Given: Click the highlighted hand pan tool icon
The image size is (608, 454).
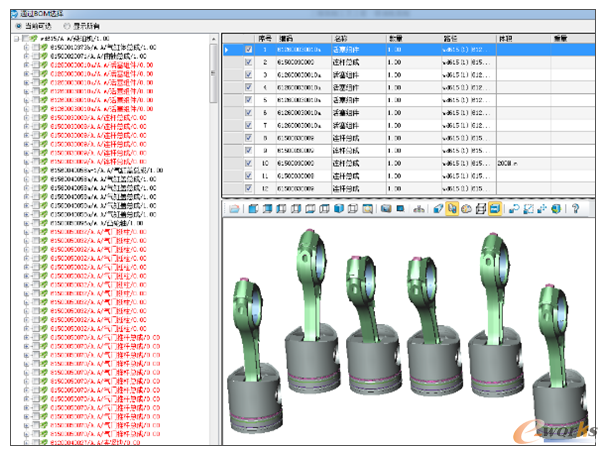Looking at the screenshot, I should [x=453, y=209].
